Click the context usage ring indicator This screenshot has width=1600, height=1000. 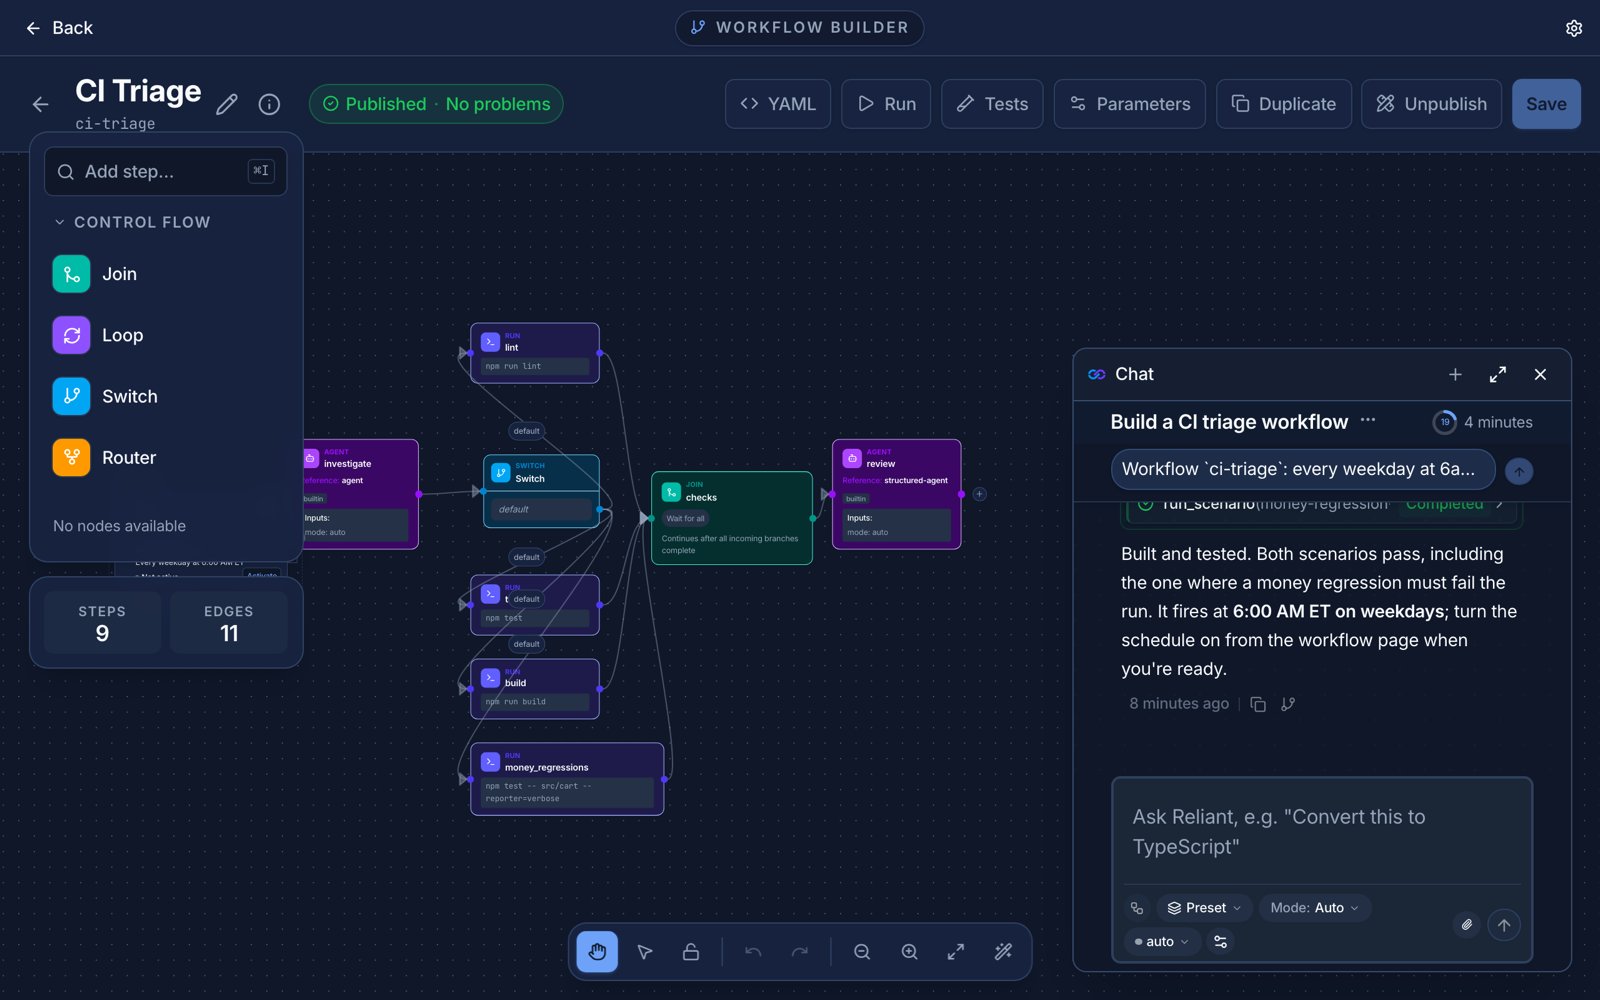click(1445, 422)
